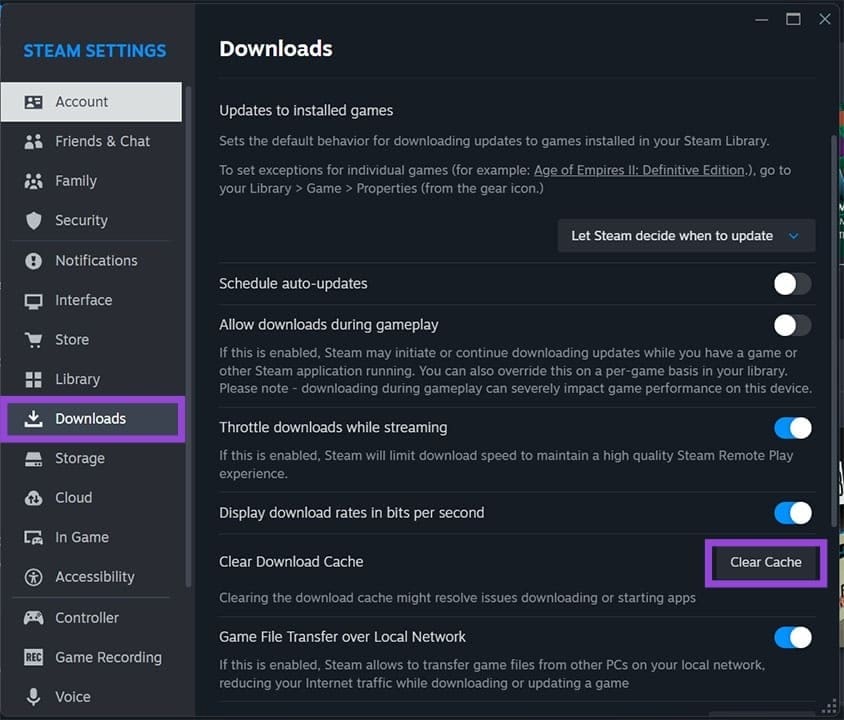The image size is (844, 720).
Task: Click the Controller gamepad icon
Action: 33,618
